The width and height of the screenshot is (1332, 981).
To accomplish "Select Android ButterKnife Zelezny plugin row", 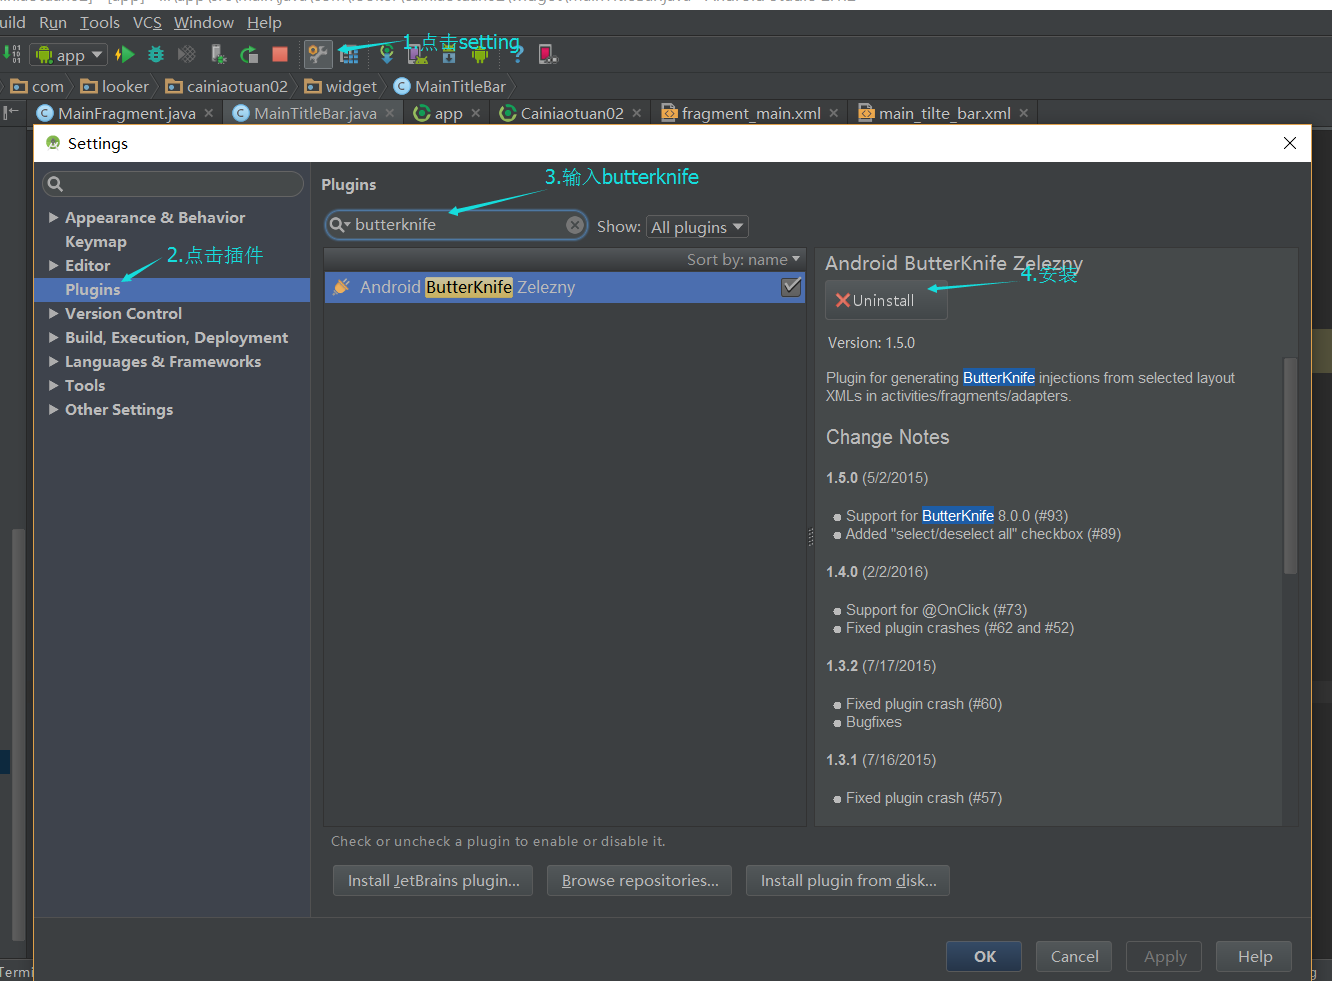I will point(565,287).
